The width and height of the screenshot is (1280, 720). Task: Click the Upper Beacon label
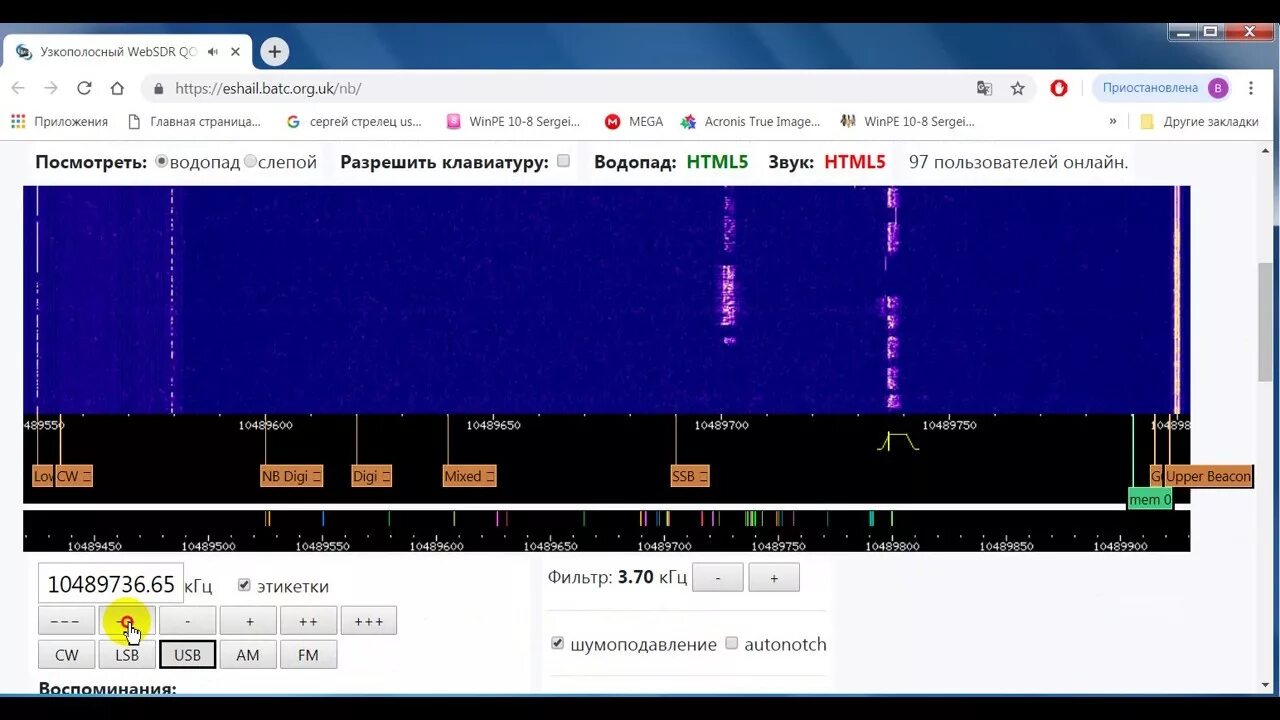[1207, 476]
